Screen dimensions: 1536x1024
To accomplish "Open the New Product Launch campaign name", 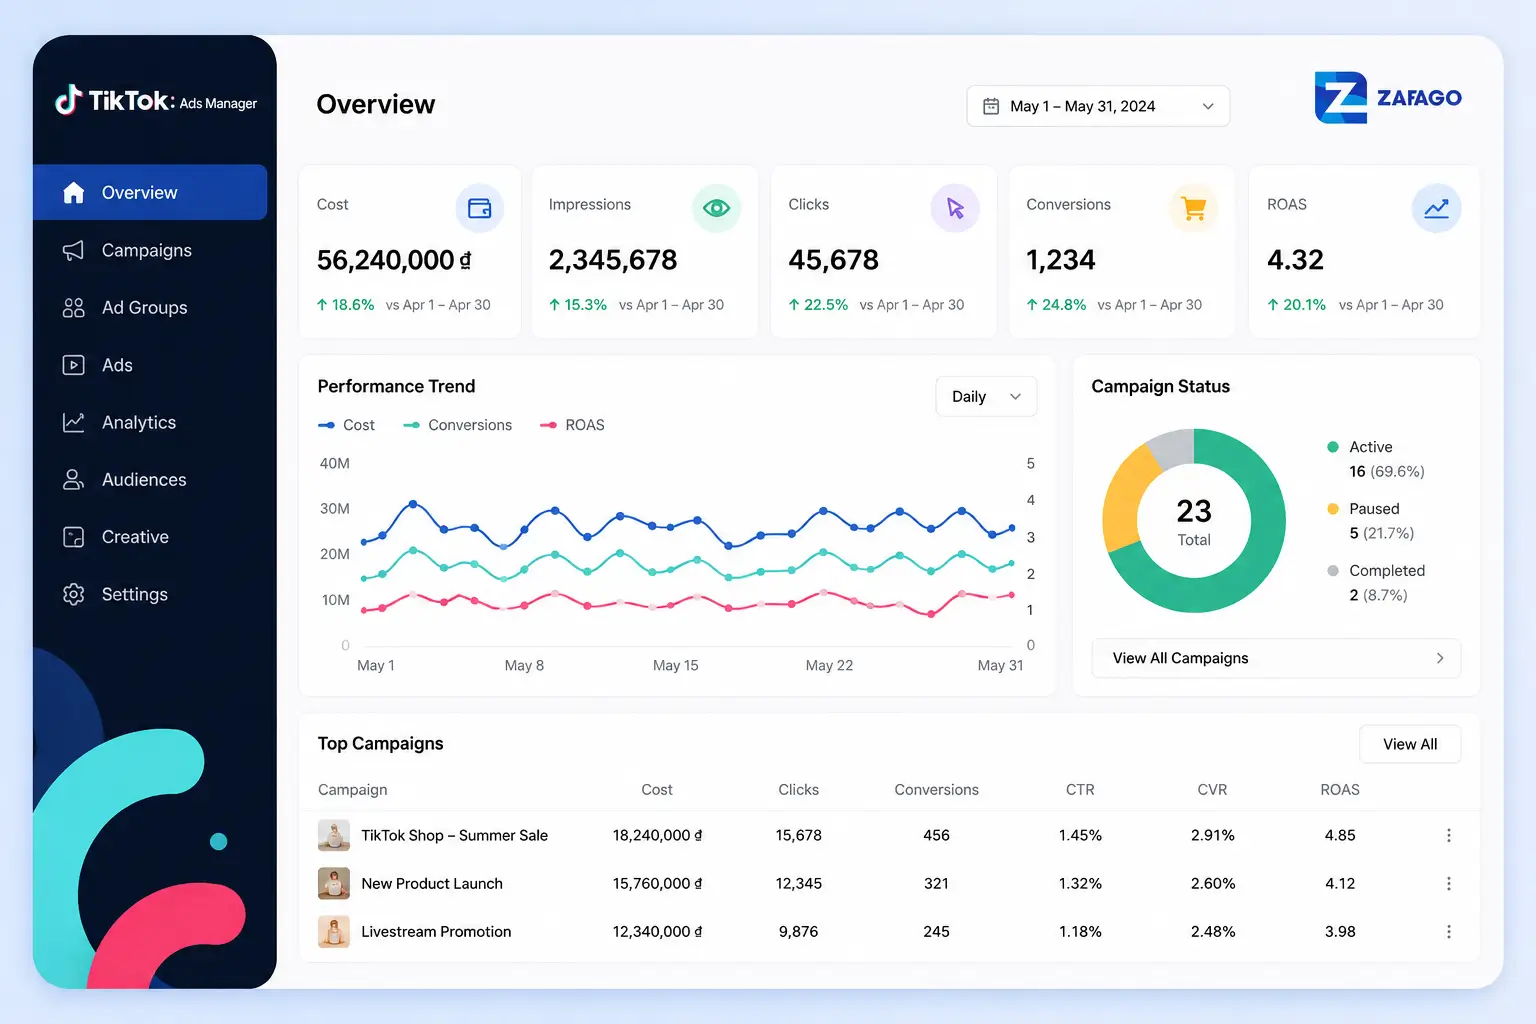I will pos(432,883).
